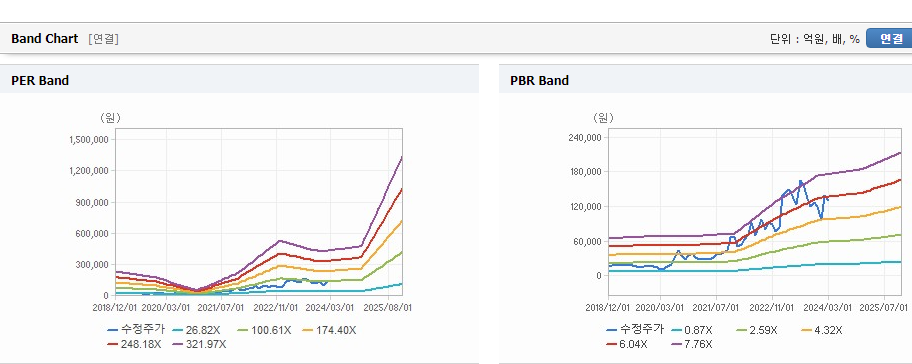
Task: Toggle the 248.18X legend entry
Action: coord(134,344)
